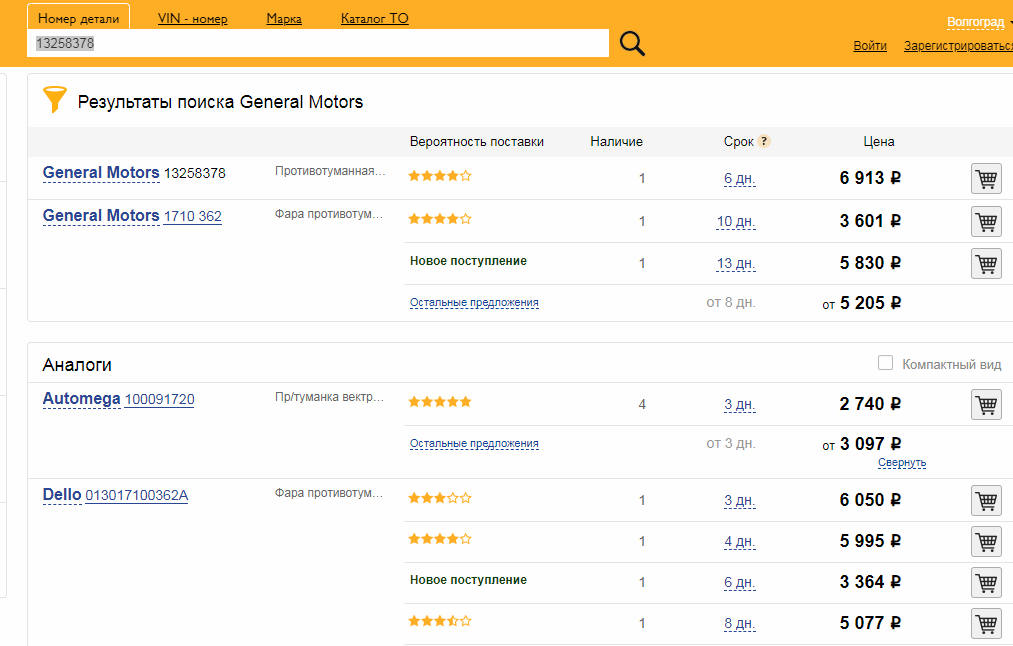The width and height of the screenshot is (1013, 646).
Task: Click the part number search field
Action: [320, 44]
